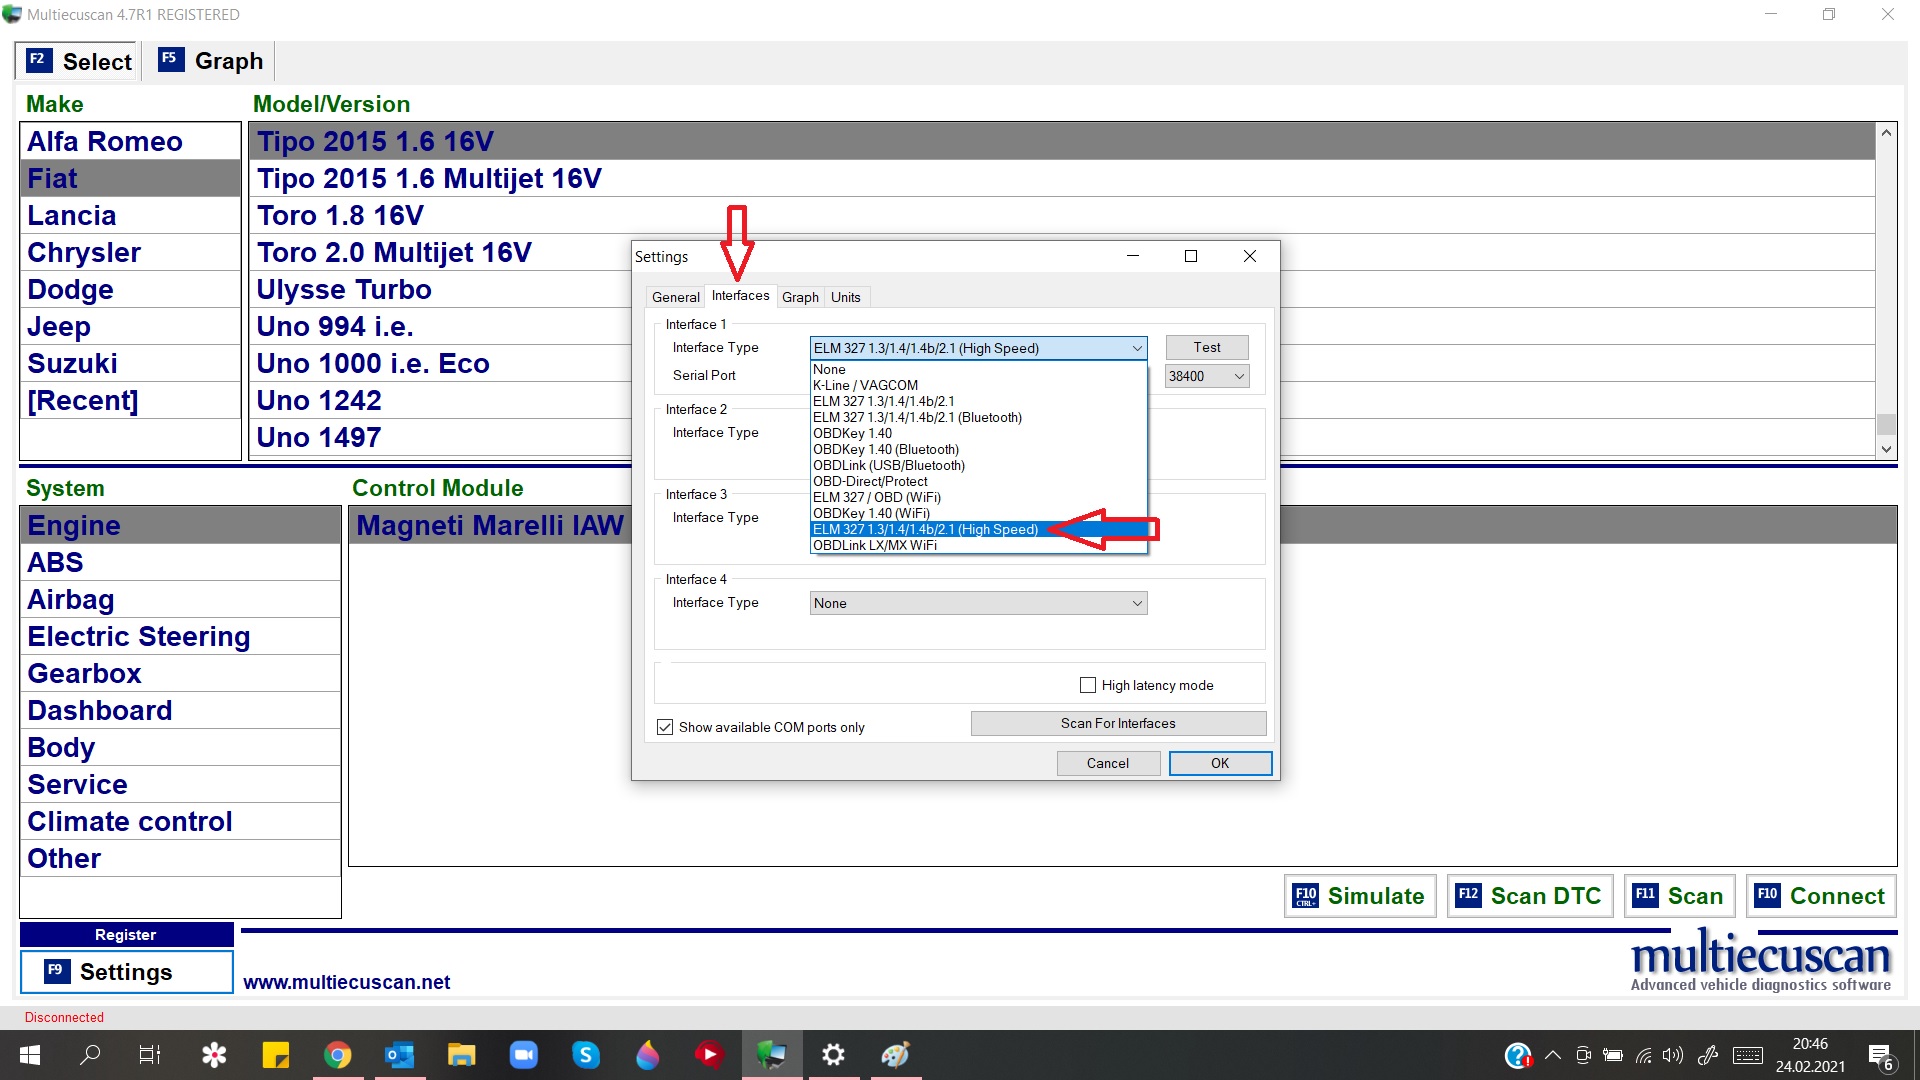Open the 38400 baud rate dropdown
This screenshot has height=1080, width=1920.
tap(1207, 376)
